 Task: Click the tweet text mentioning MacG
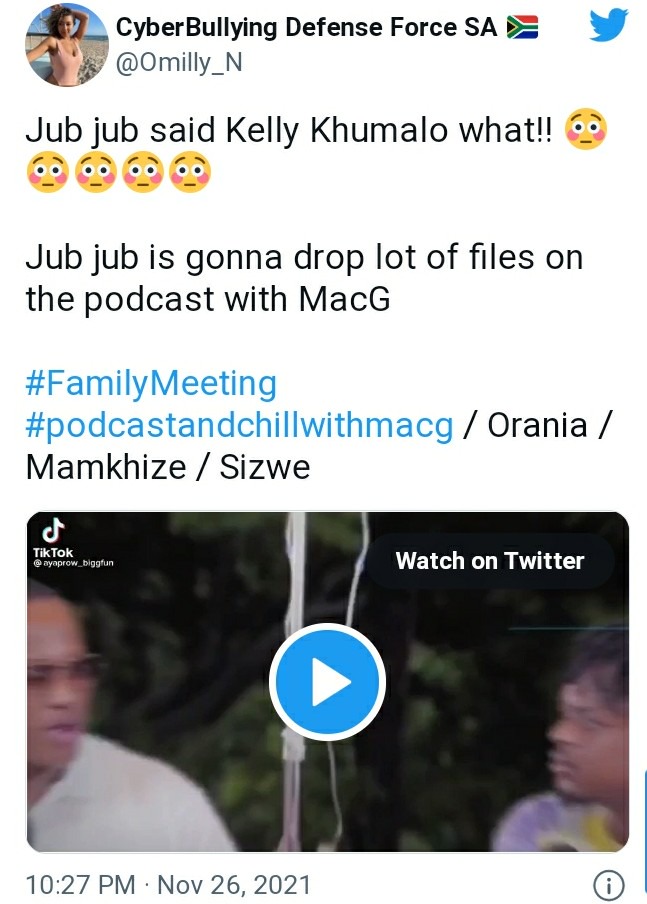(304, 278)
